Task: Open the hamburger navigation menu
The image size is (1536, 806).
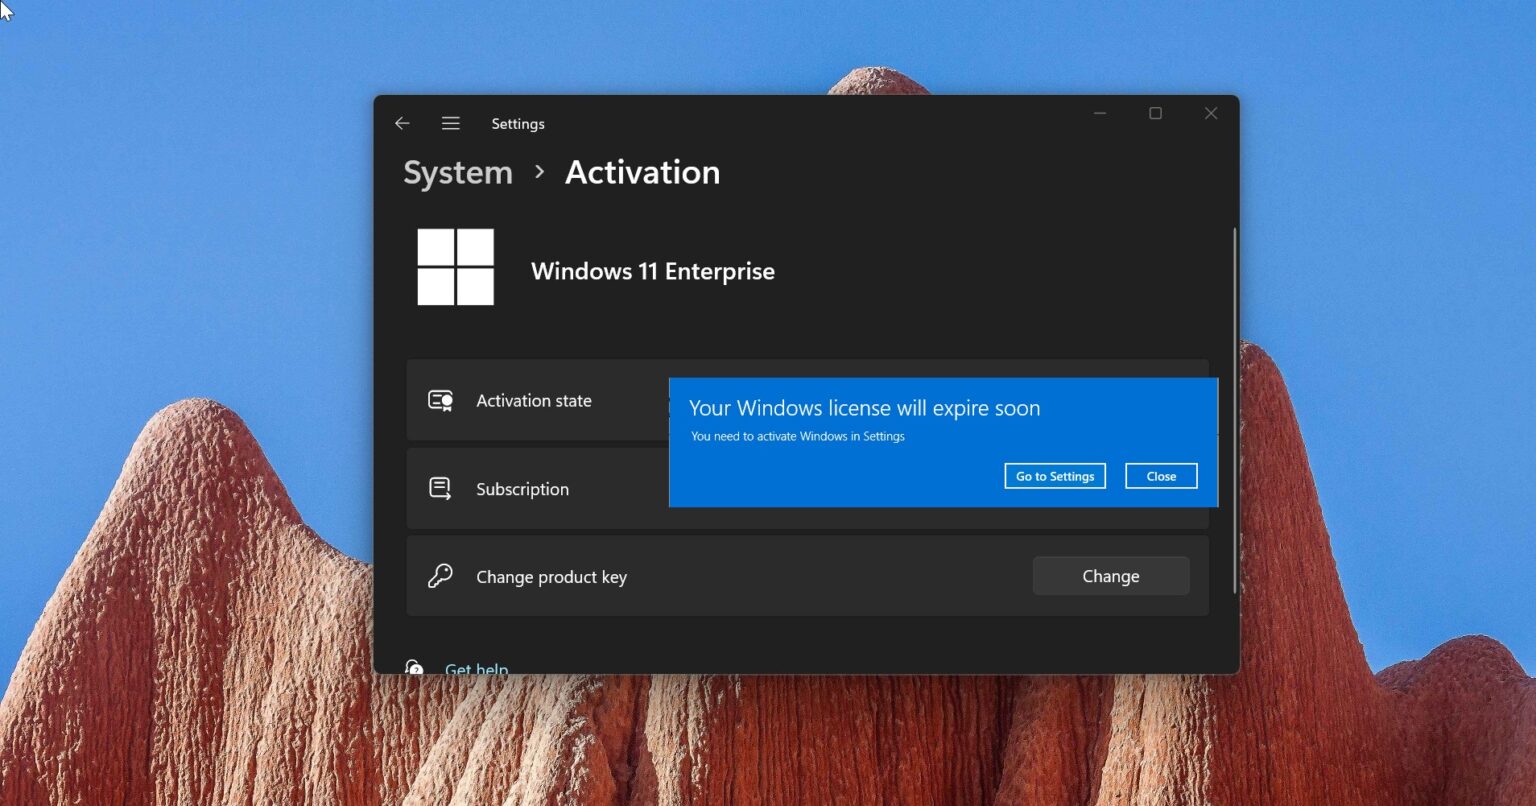Action: pyautogui.click(x=451, y=123)
